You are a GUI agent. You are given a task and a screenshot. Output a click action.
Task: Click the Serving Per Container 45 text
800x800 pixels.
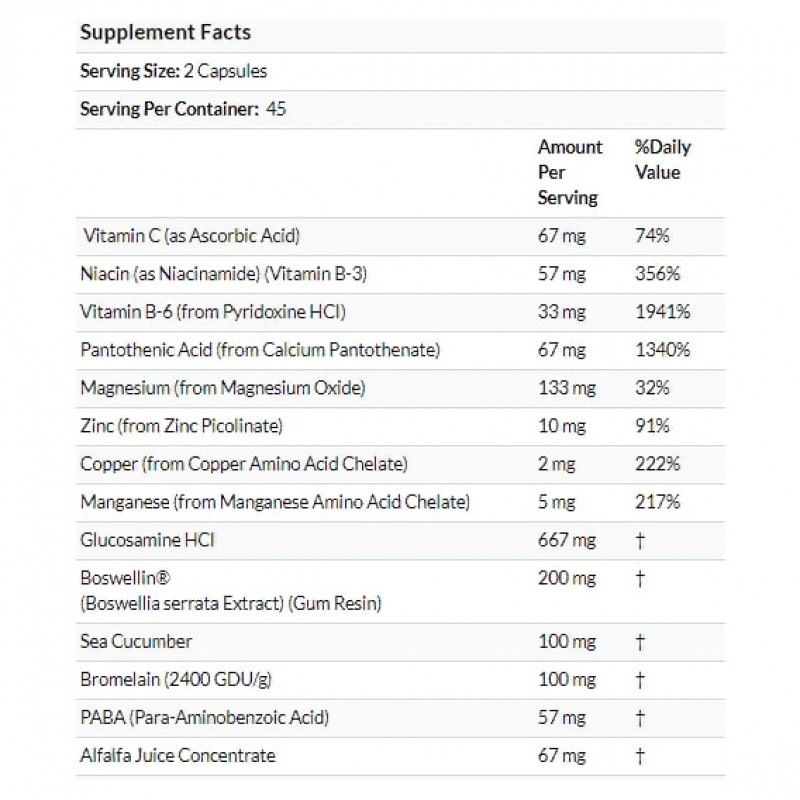click(x=183, y=109)
